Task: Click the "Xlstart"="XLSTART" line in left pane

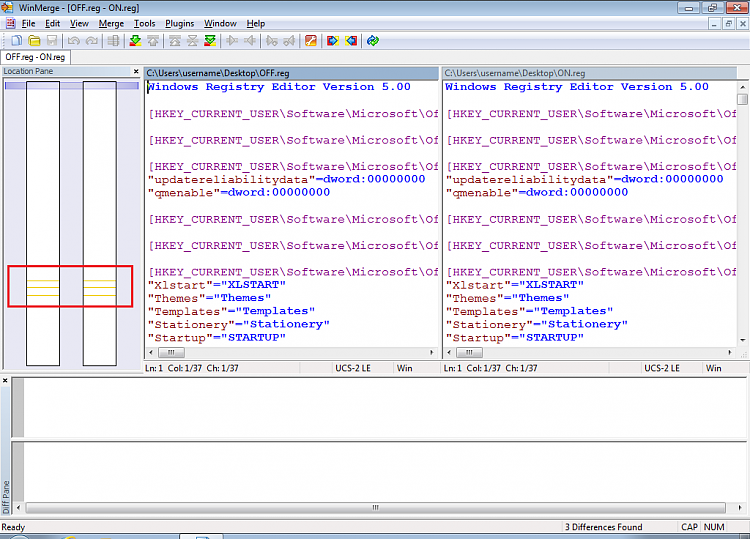Action: pos(217,285)
